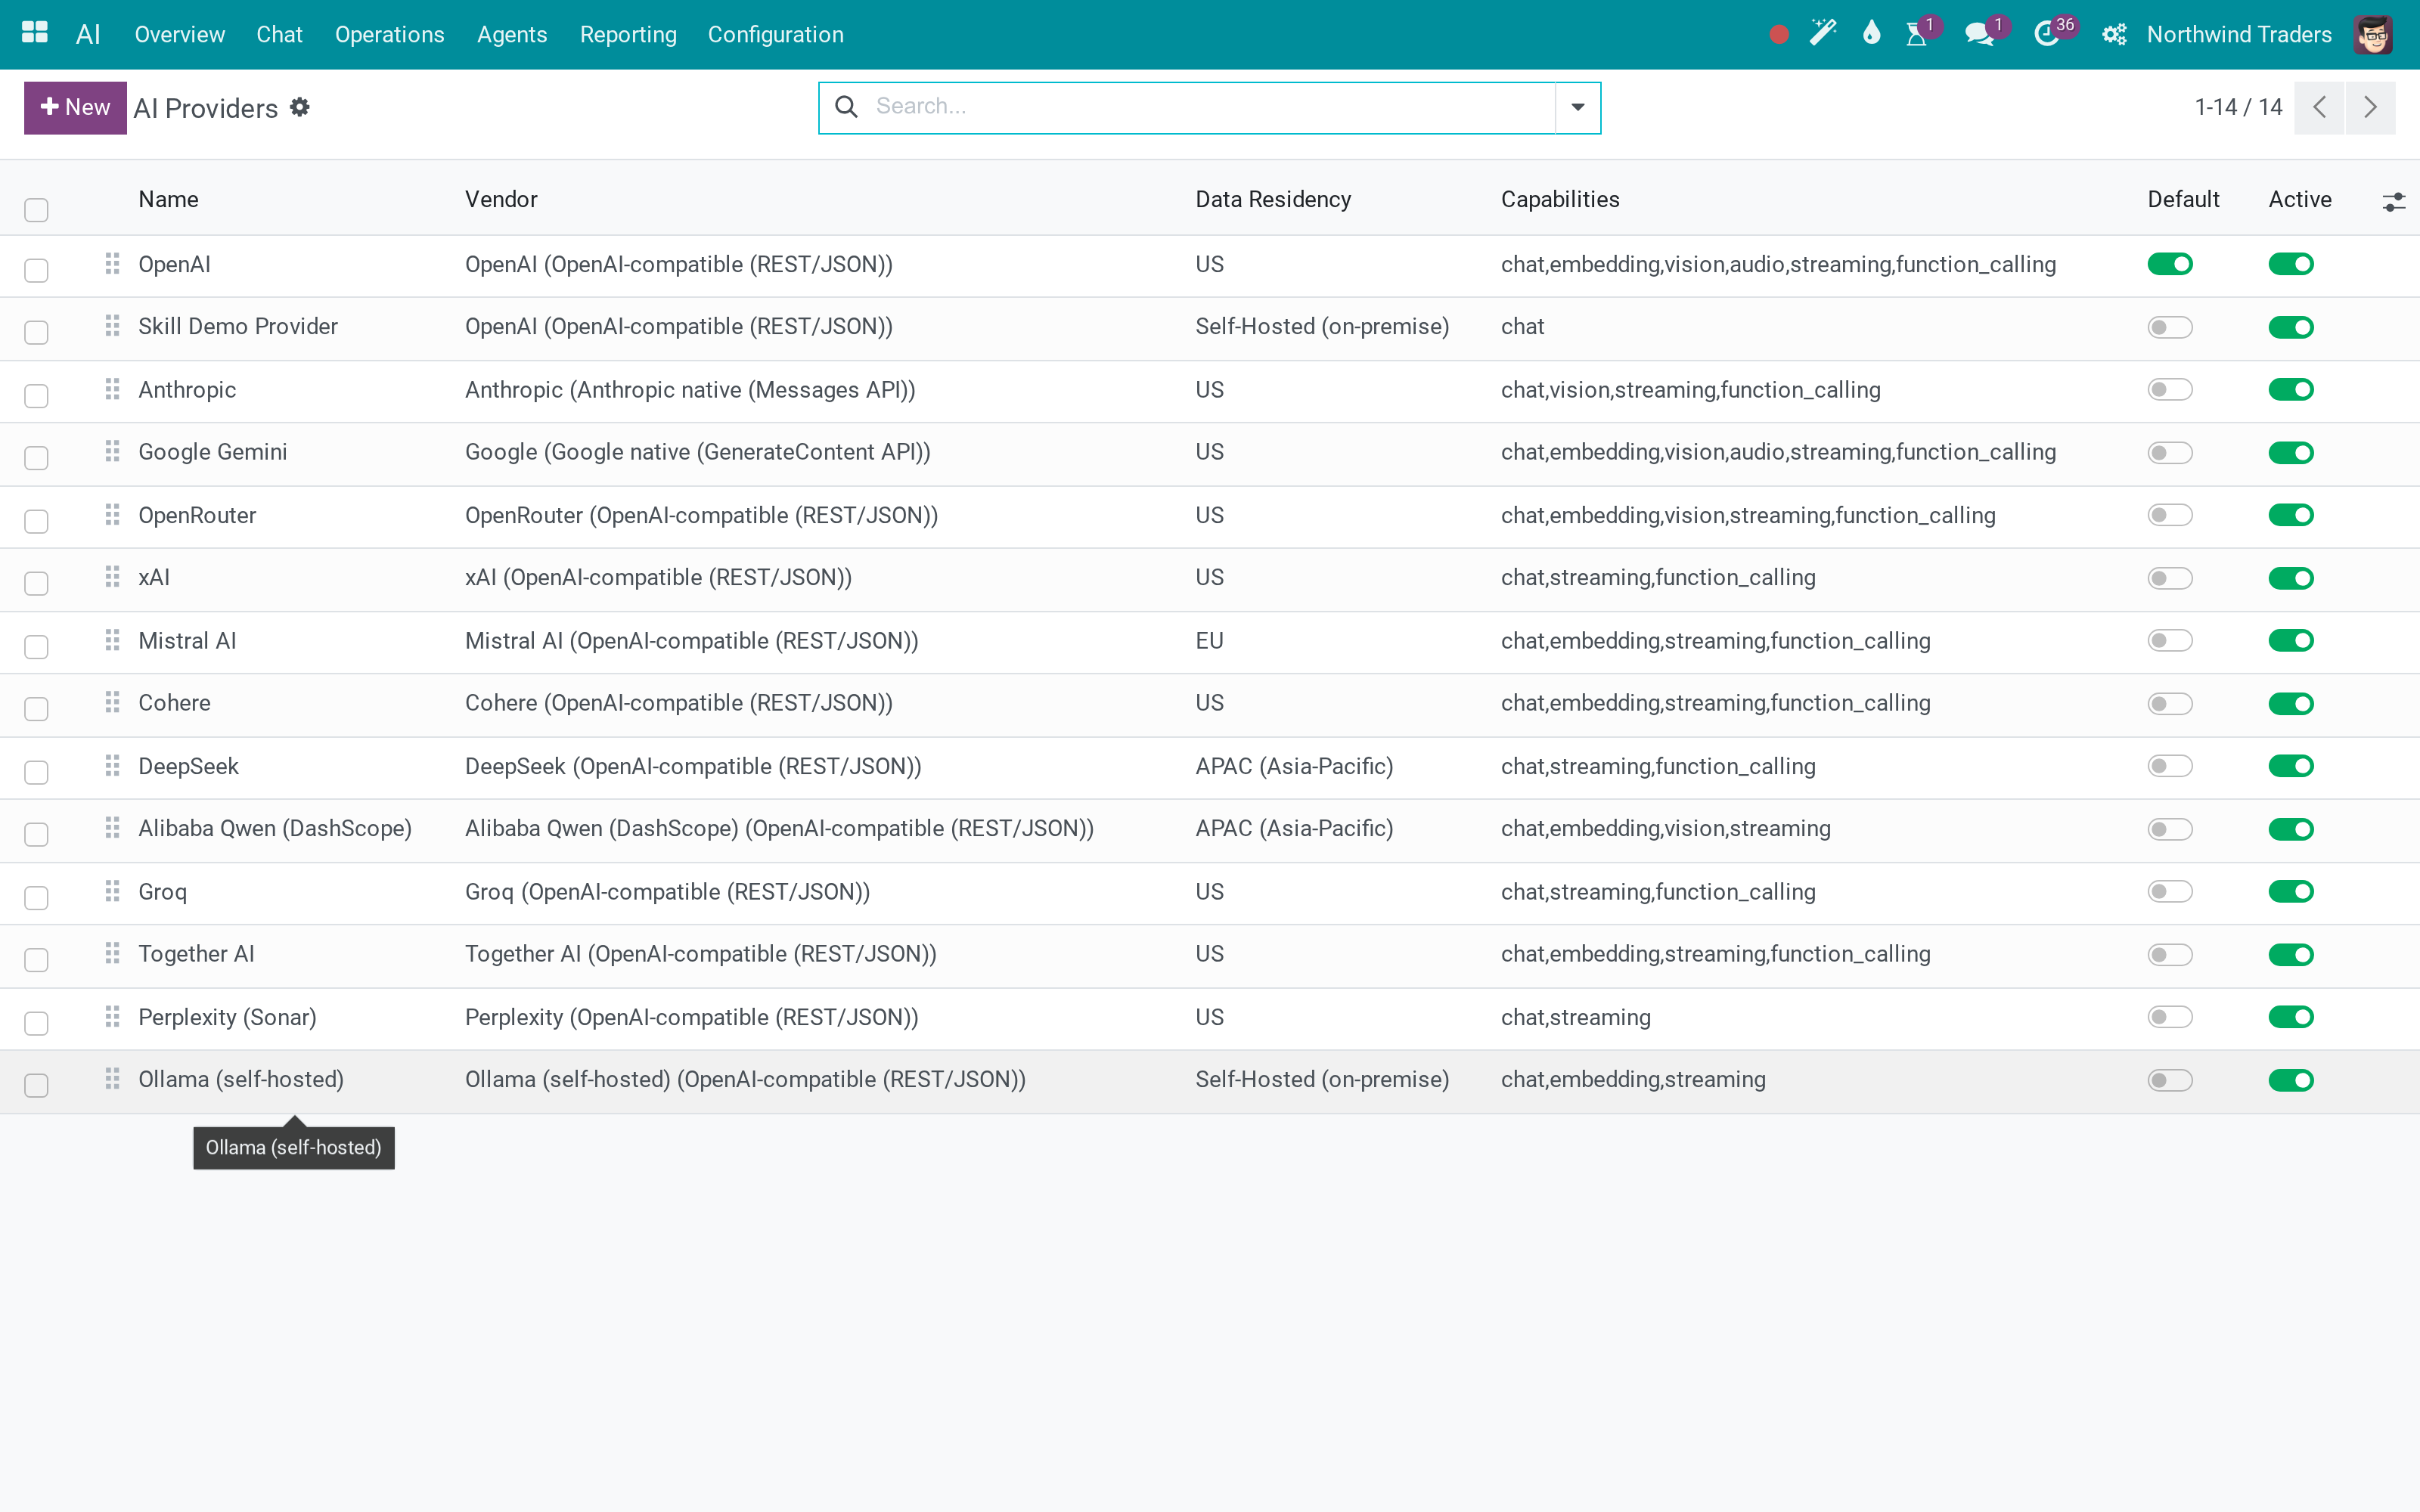Viewport: 2420px width, 1512px height.
Task: Open the user avatar menu
Action: pos(2374,35)
